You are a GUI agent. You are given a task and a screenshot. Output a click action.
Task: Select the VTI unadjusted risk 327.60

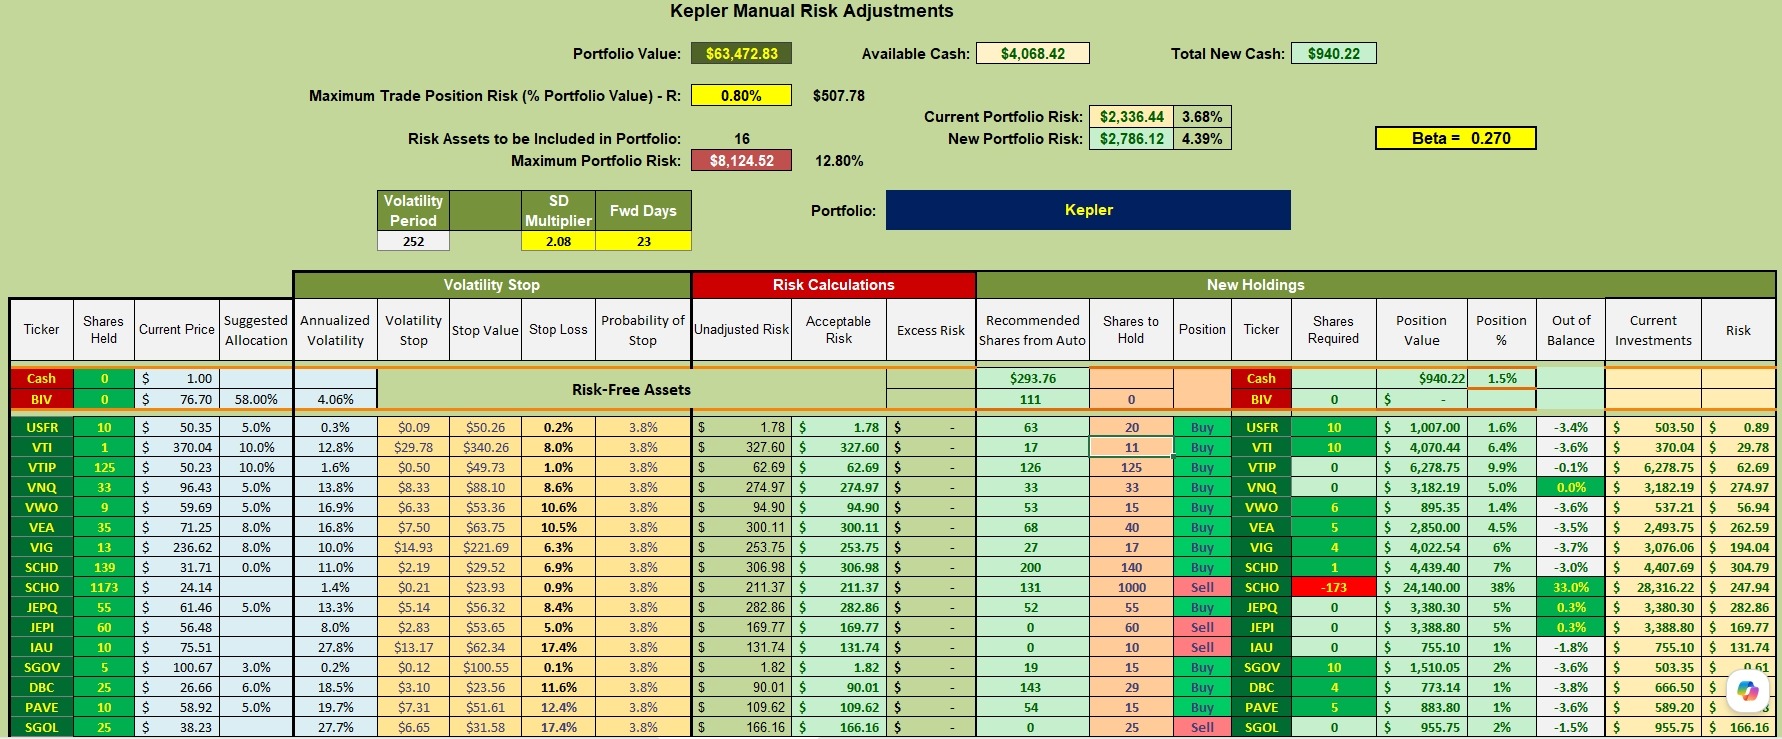(x=741, y=447)
